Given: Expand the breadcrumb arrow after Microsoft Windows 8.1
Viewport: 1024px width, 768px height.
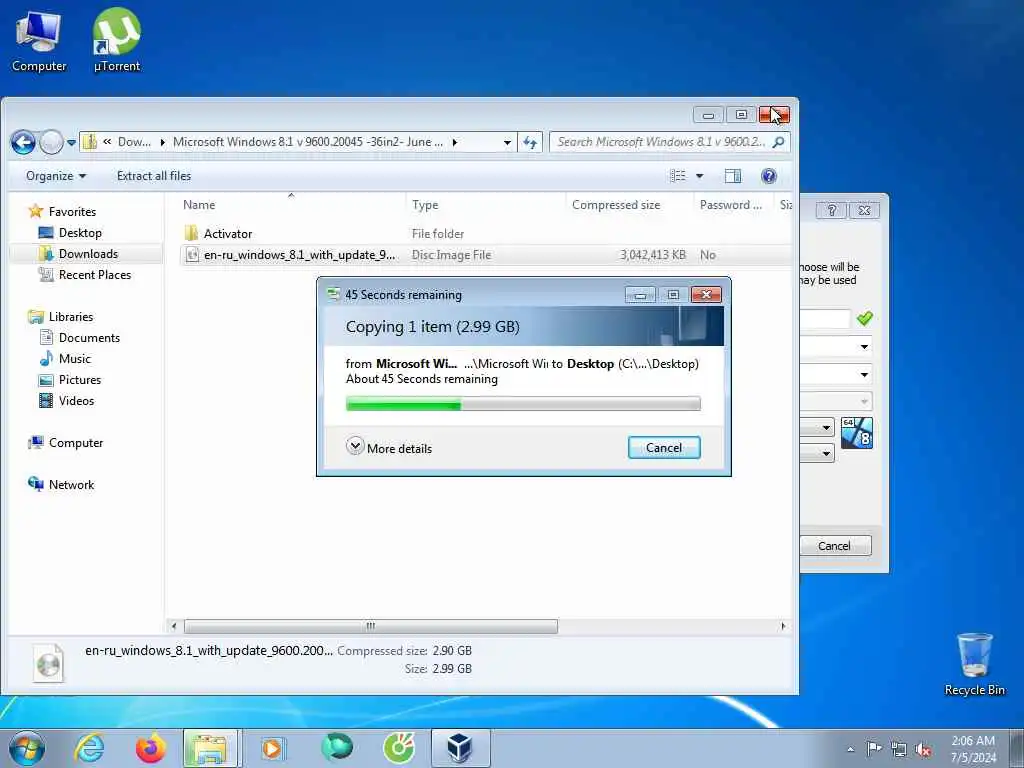Looking at the screenshot, I should [455, 142].
